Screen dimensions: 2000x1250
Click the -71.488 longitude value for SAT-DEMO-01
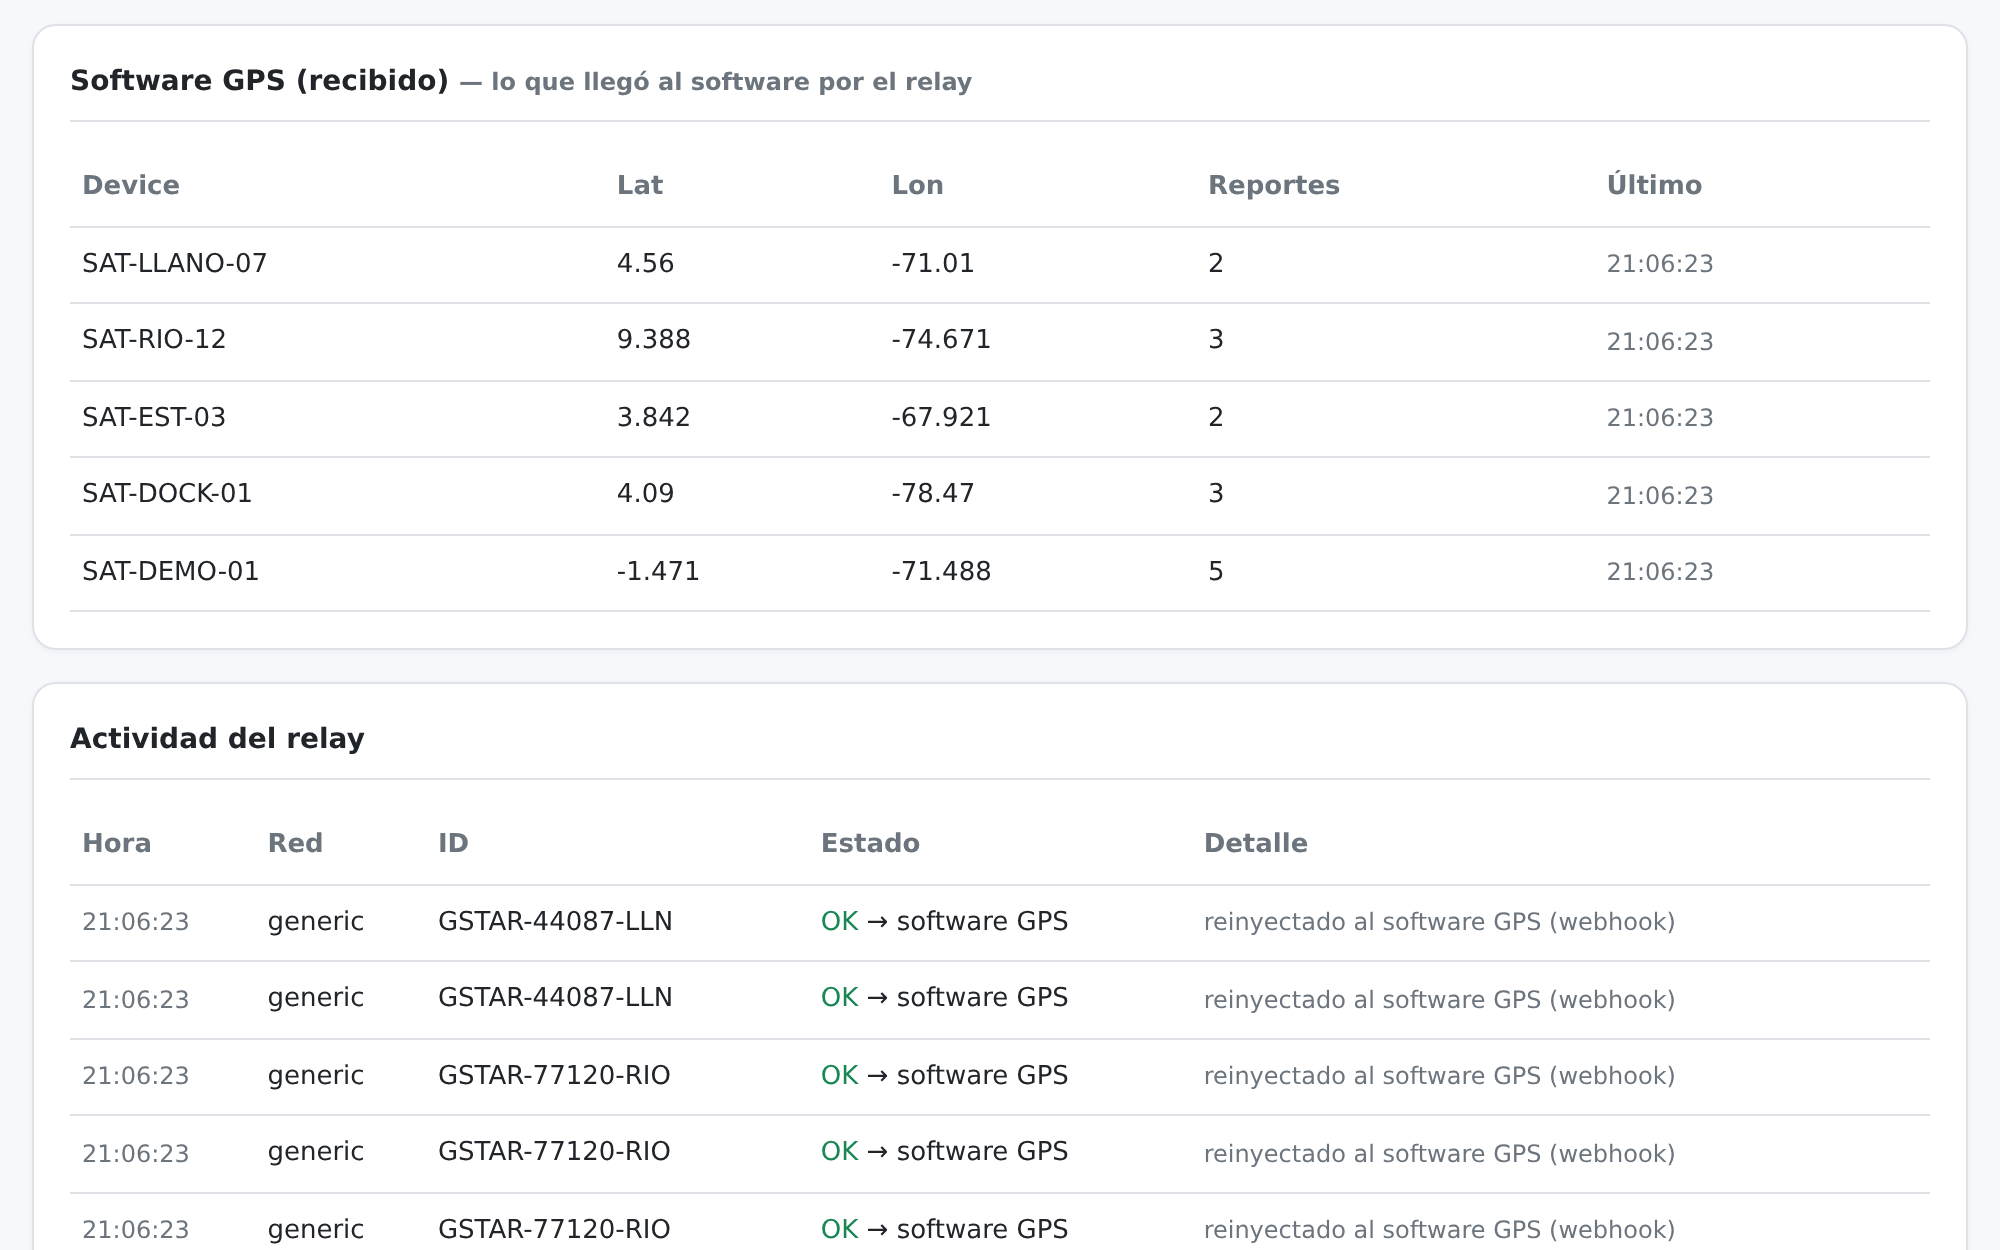941,572
